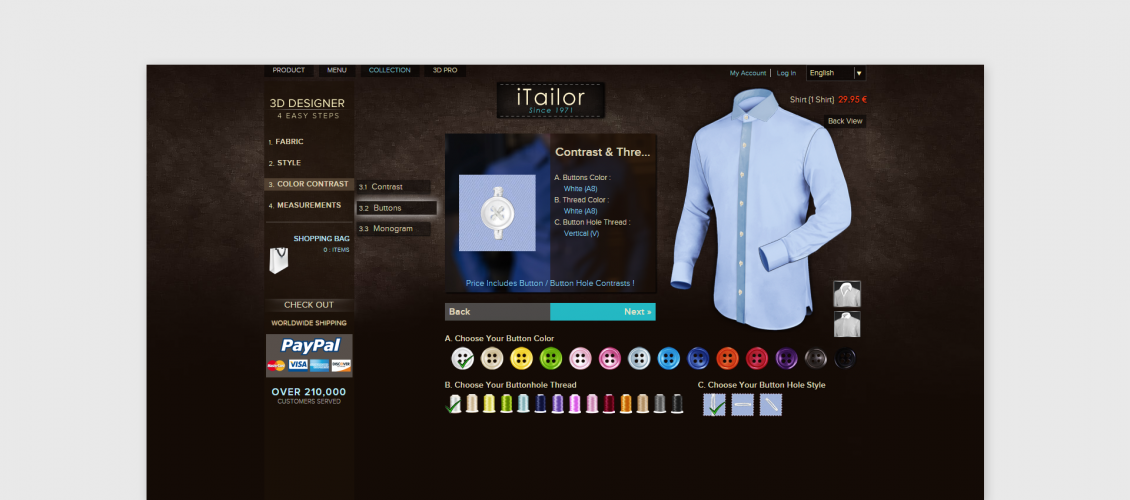Screen dimensions: 1130x500
Task: Click the iTailor logo
Action: click(x=551, y=100)
